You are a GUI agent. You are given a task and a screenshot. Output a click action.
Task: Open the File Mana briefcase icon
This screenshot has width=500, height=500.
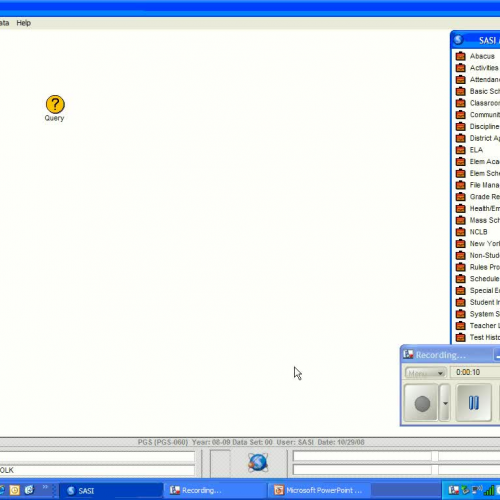pos(460,185)
